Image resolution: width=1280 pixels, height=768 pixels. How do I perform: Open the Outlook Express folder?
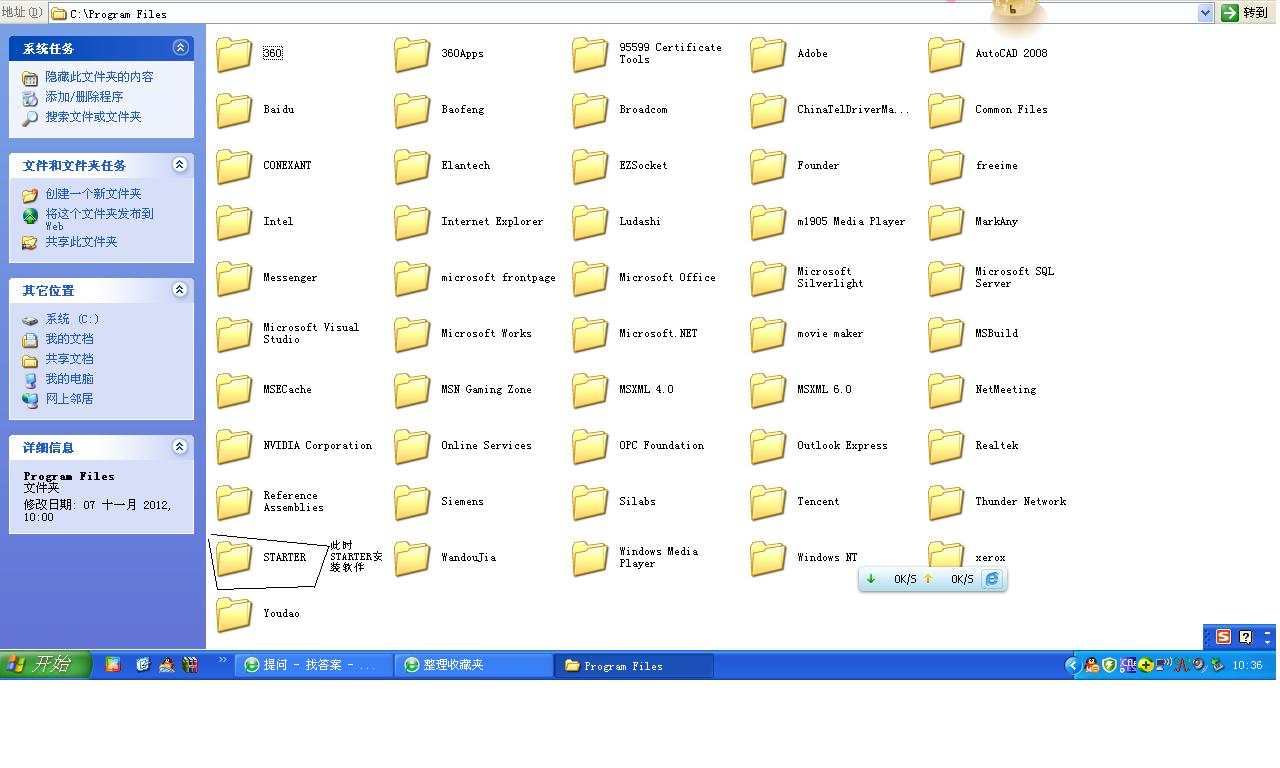819,446
